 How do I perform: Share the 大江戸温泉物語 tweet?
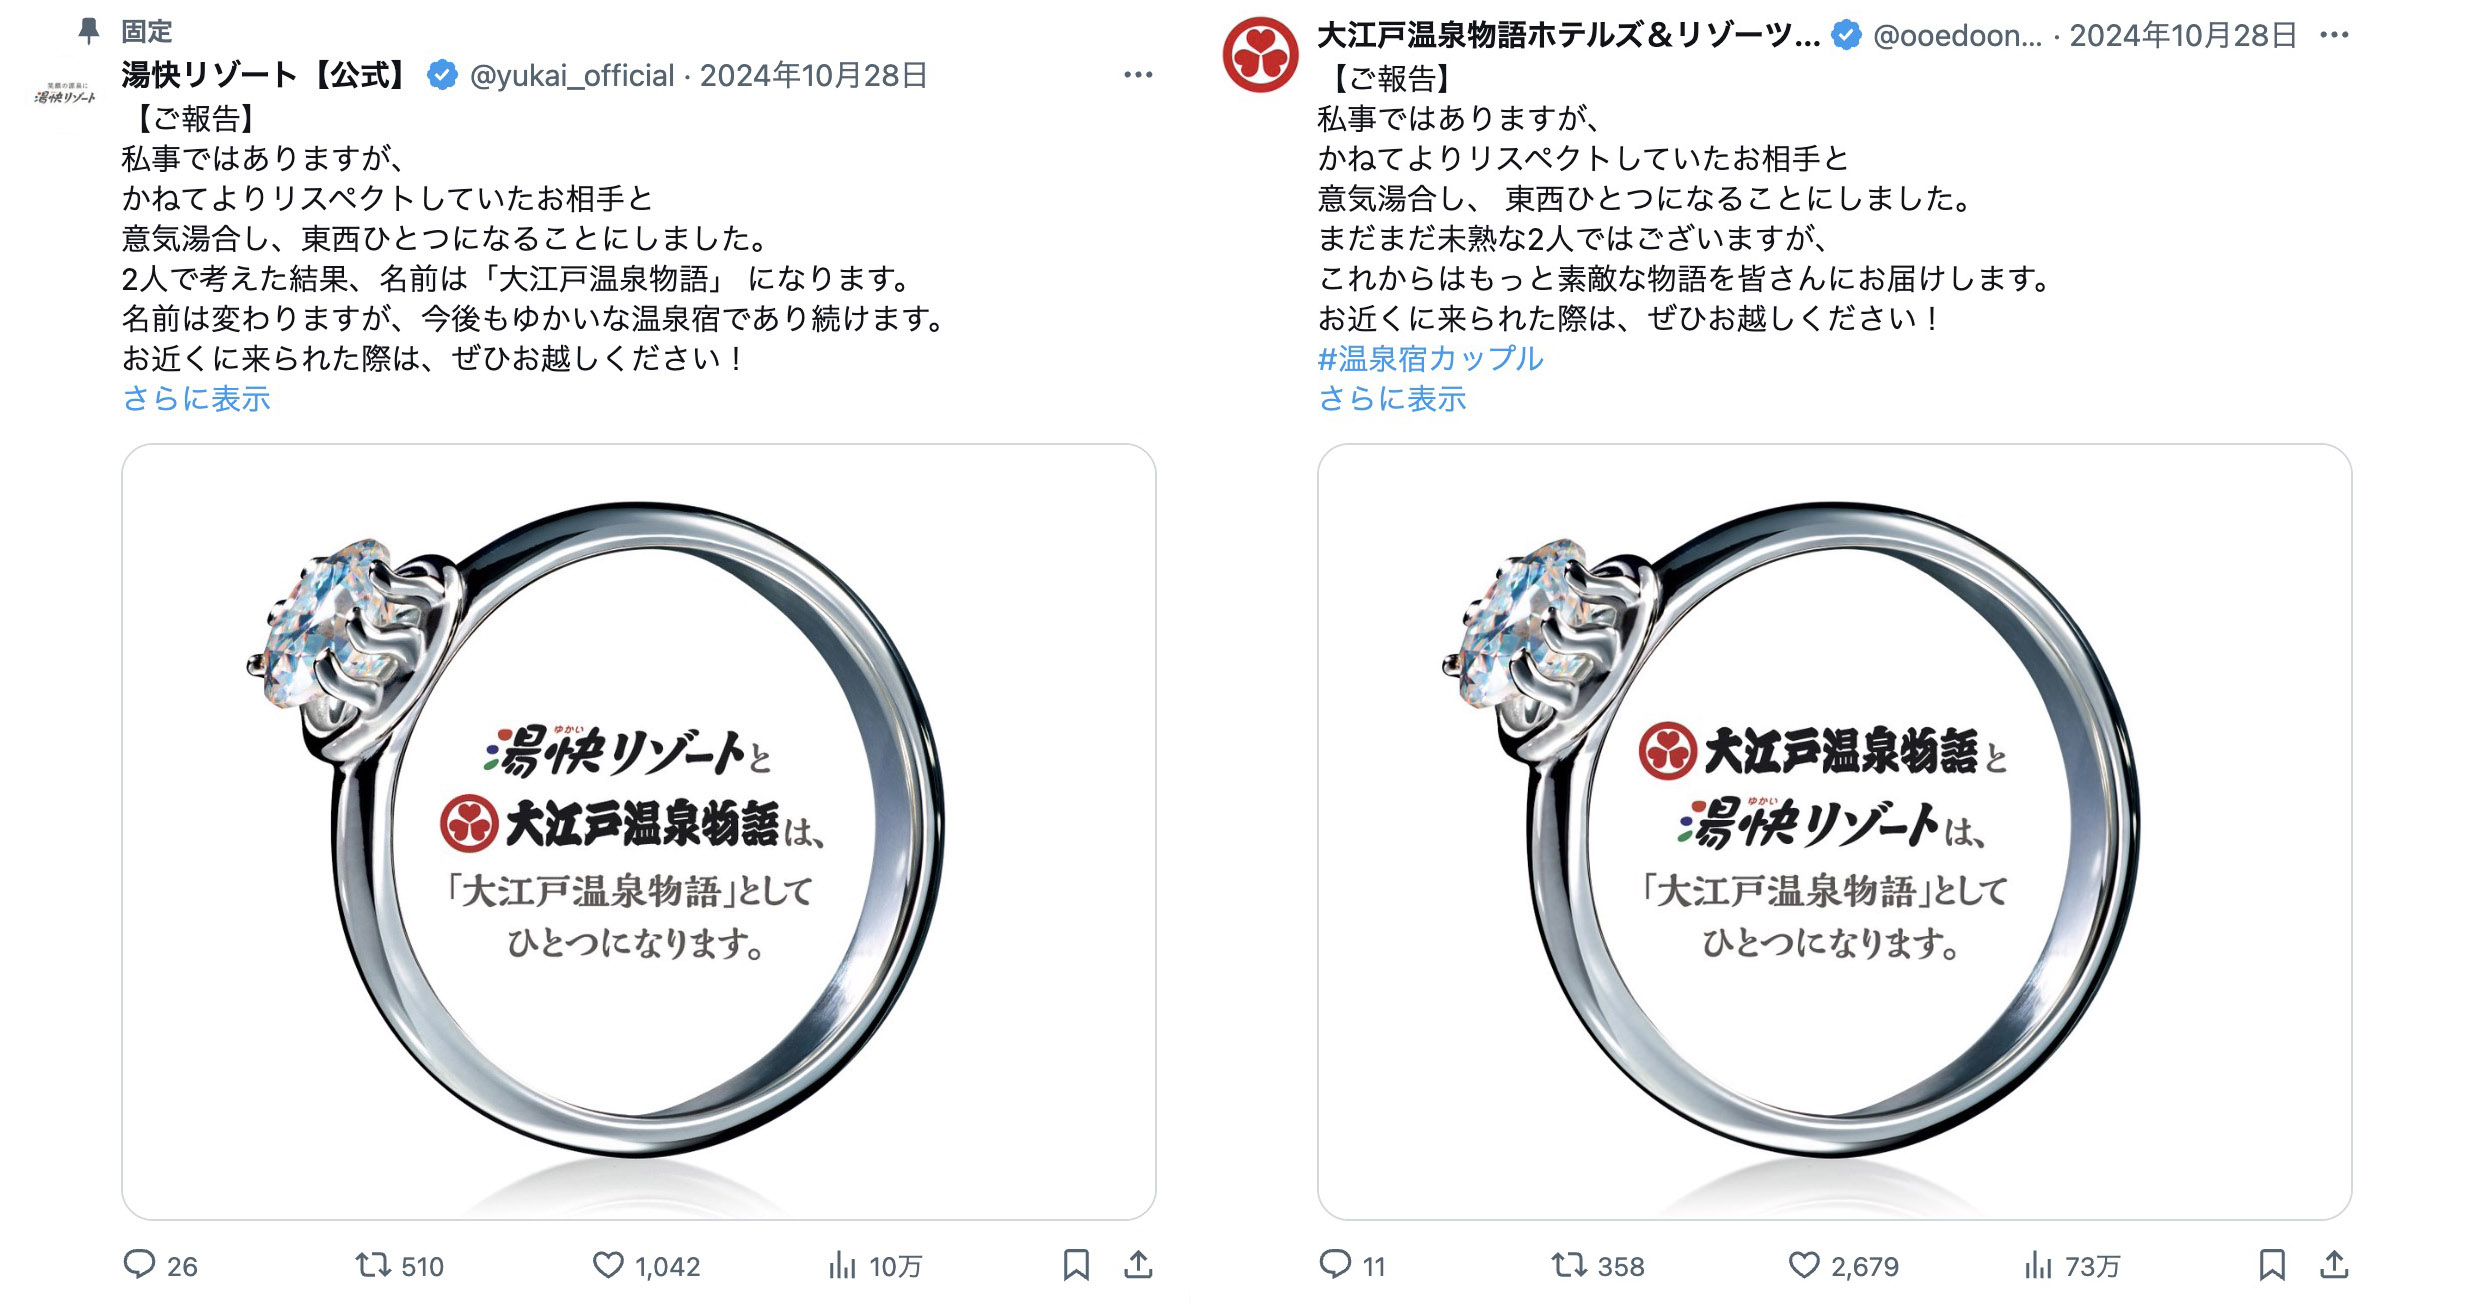click(2334, 1265)
